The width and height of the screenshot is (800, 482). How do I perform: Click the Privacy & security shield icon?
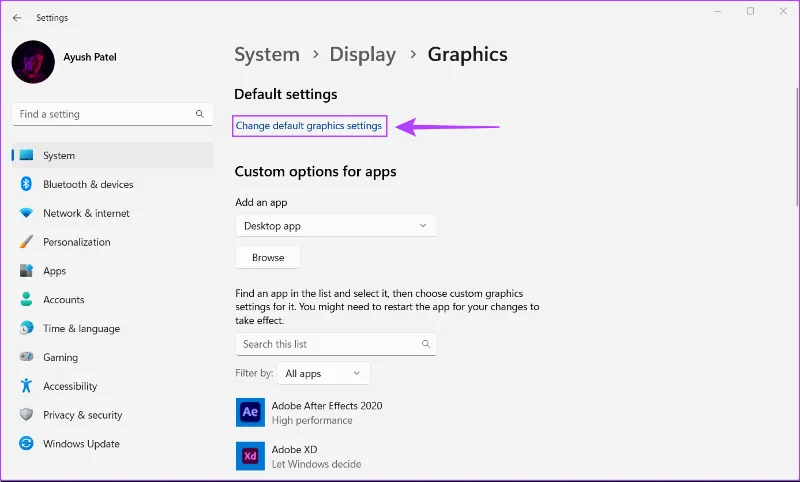(x=26, y=414)
